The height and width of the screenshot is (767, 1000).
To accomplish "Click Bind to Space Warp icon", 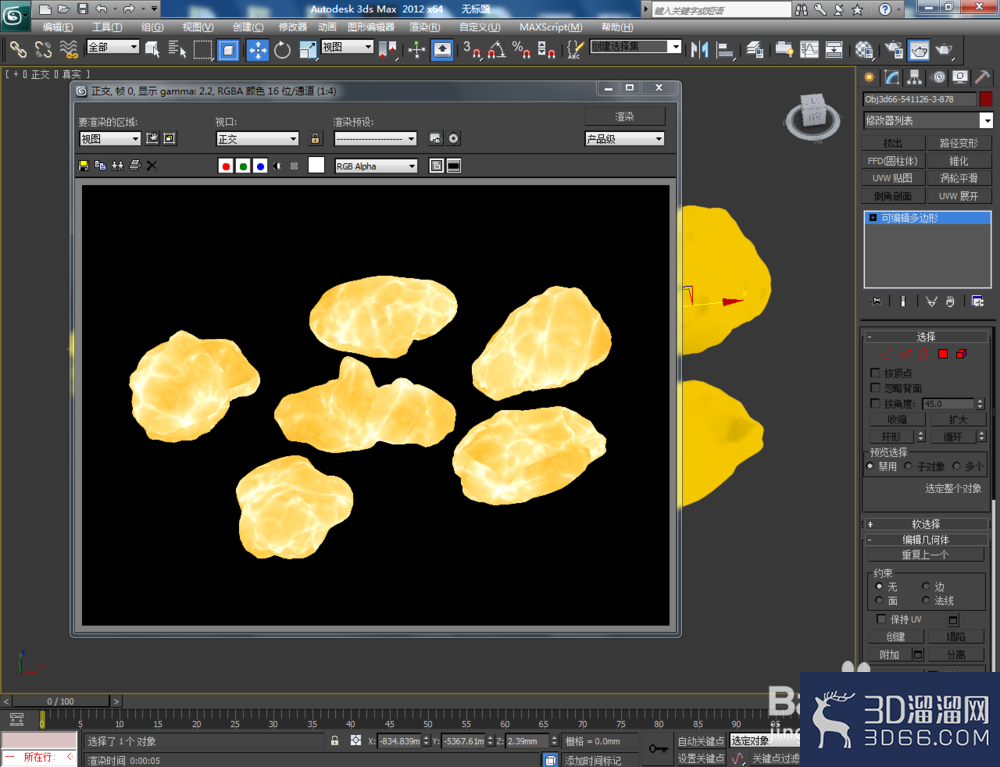I will pos(68,50).
